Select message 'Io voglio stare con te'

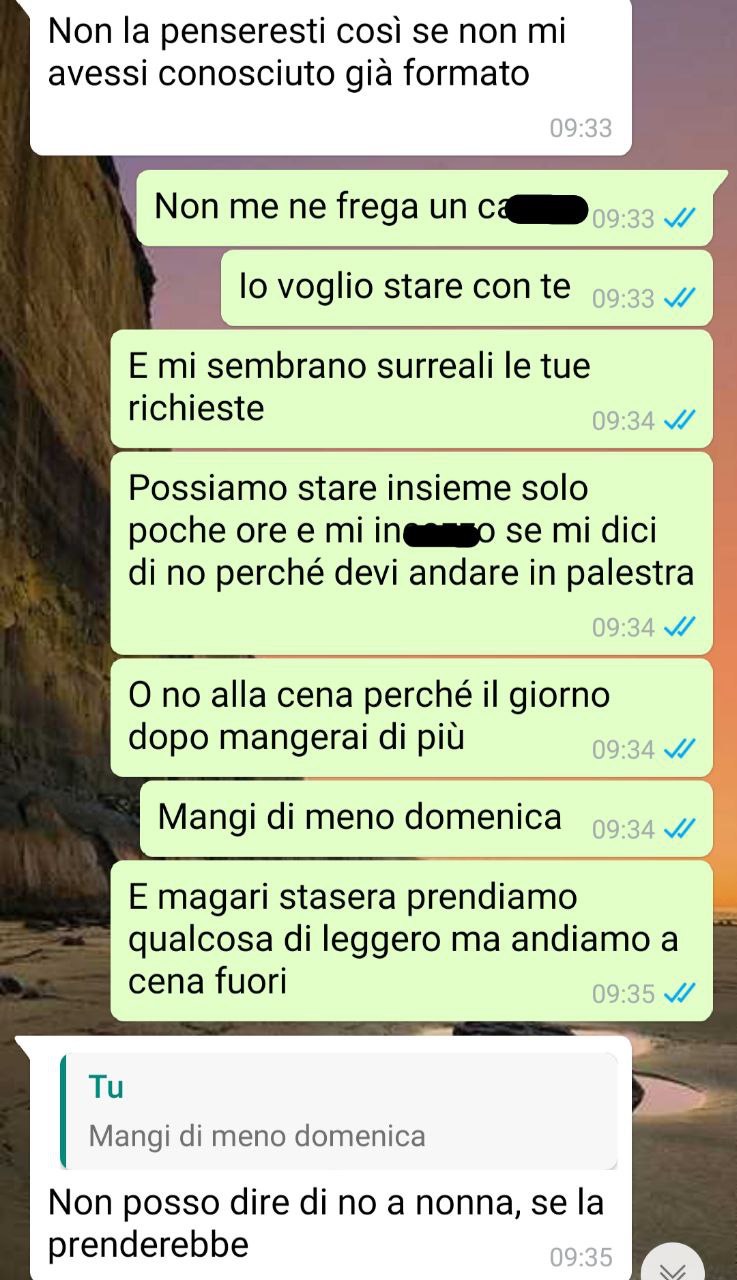(x=466, y=288)
